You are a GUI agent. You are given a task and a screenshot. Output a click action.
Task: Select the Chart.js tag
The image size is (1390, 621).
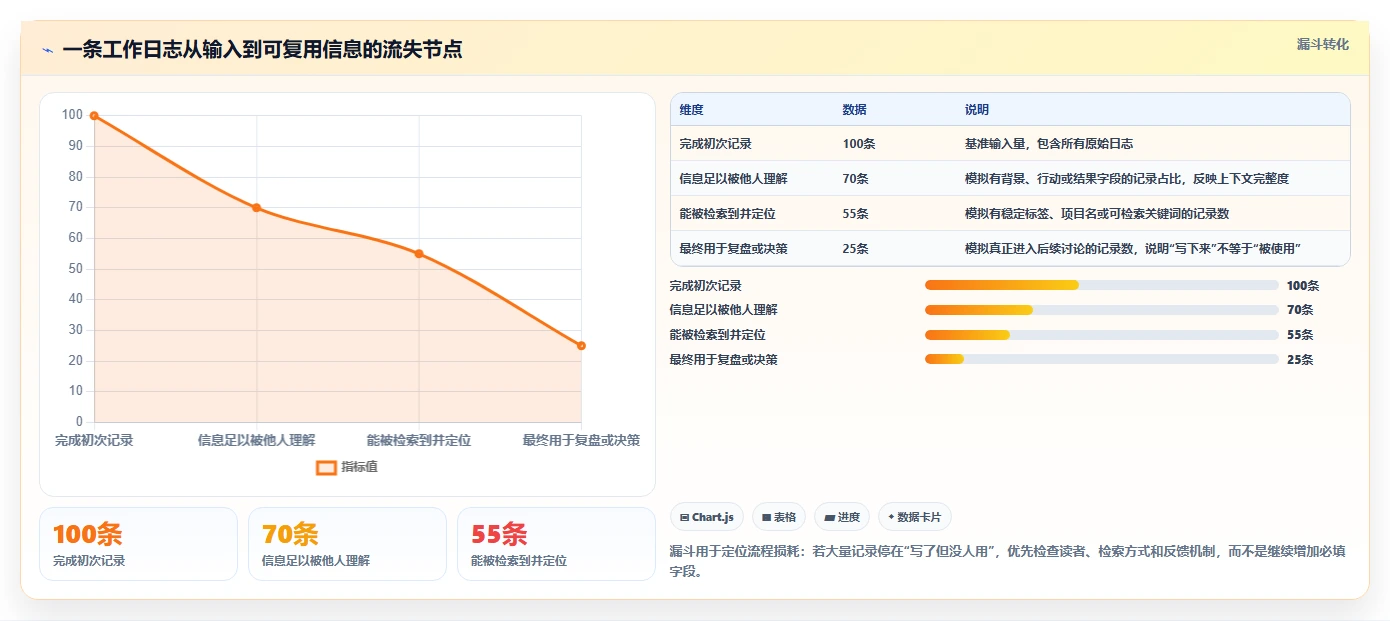pyautogui.click(x=707, y=517)
